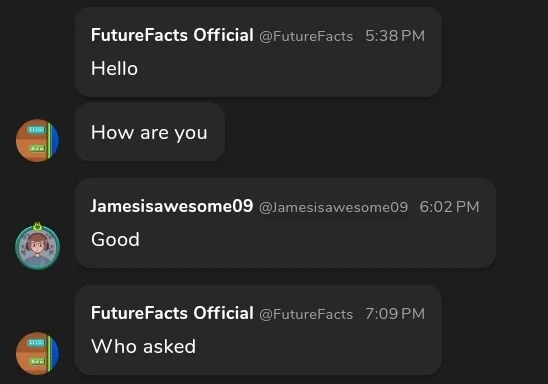Click the 5:38 PM timestamp
This screenshot has width=548, height=384.
point(395,36)
